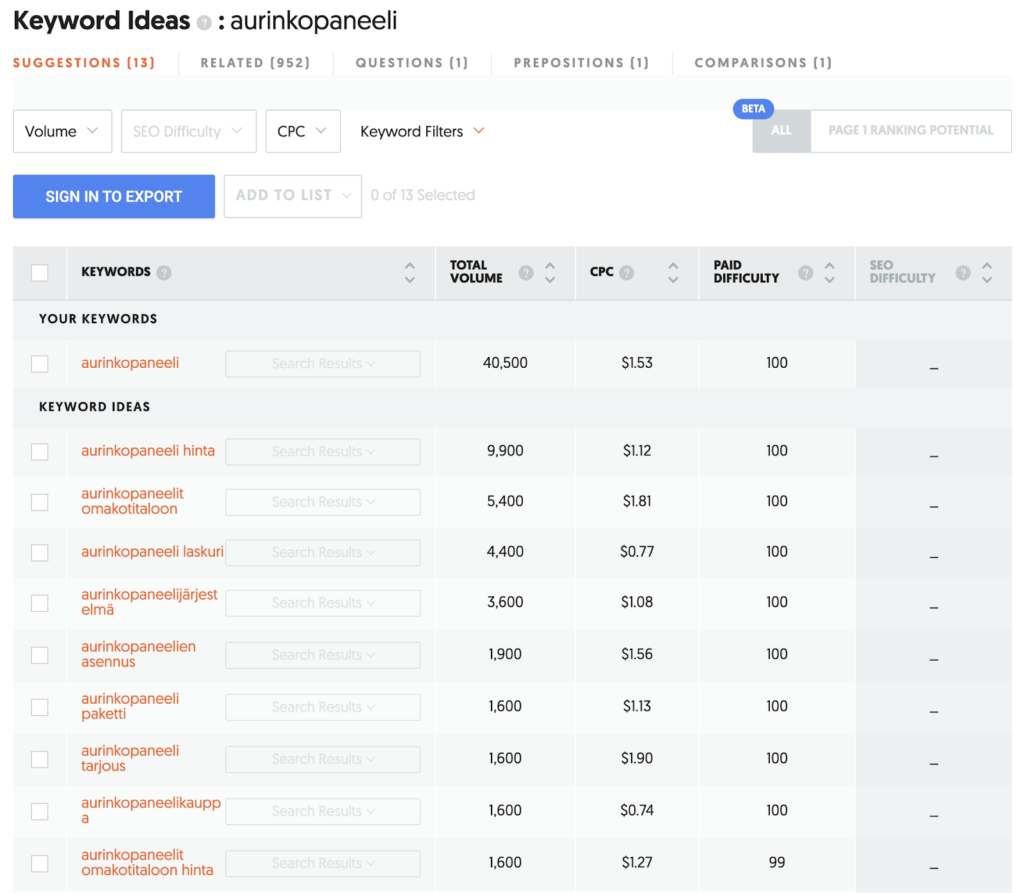
Task: Open the CPC filter dropdown
Action: coord(302,131)
